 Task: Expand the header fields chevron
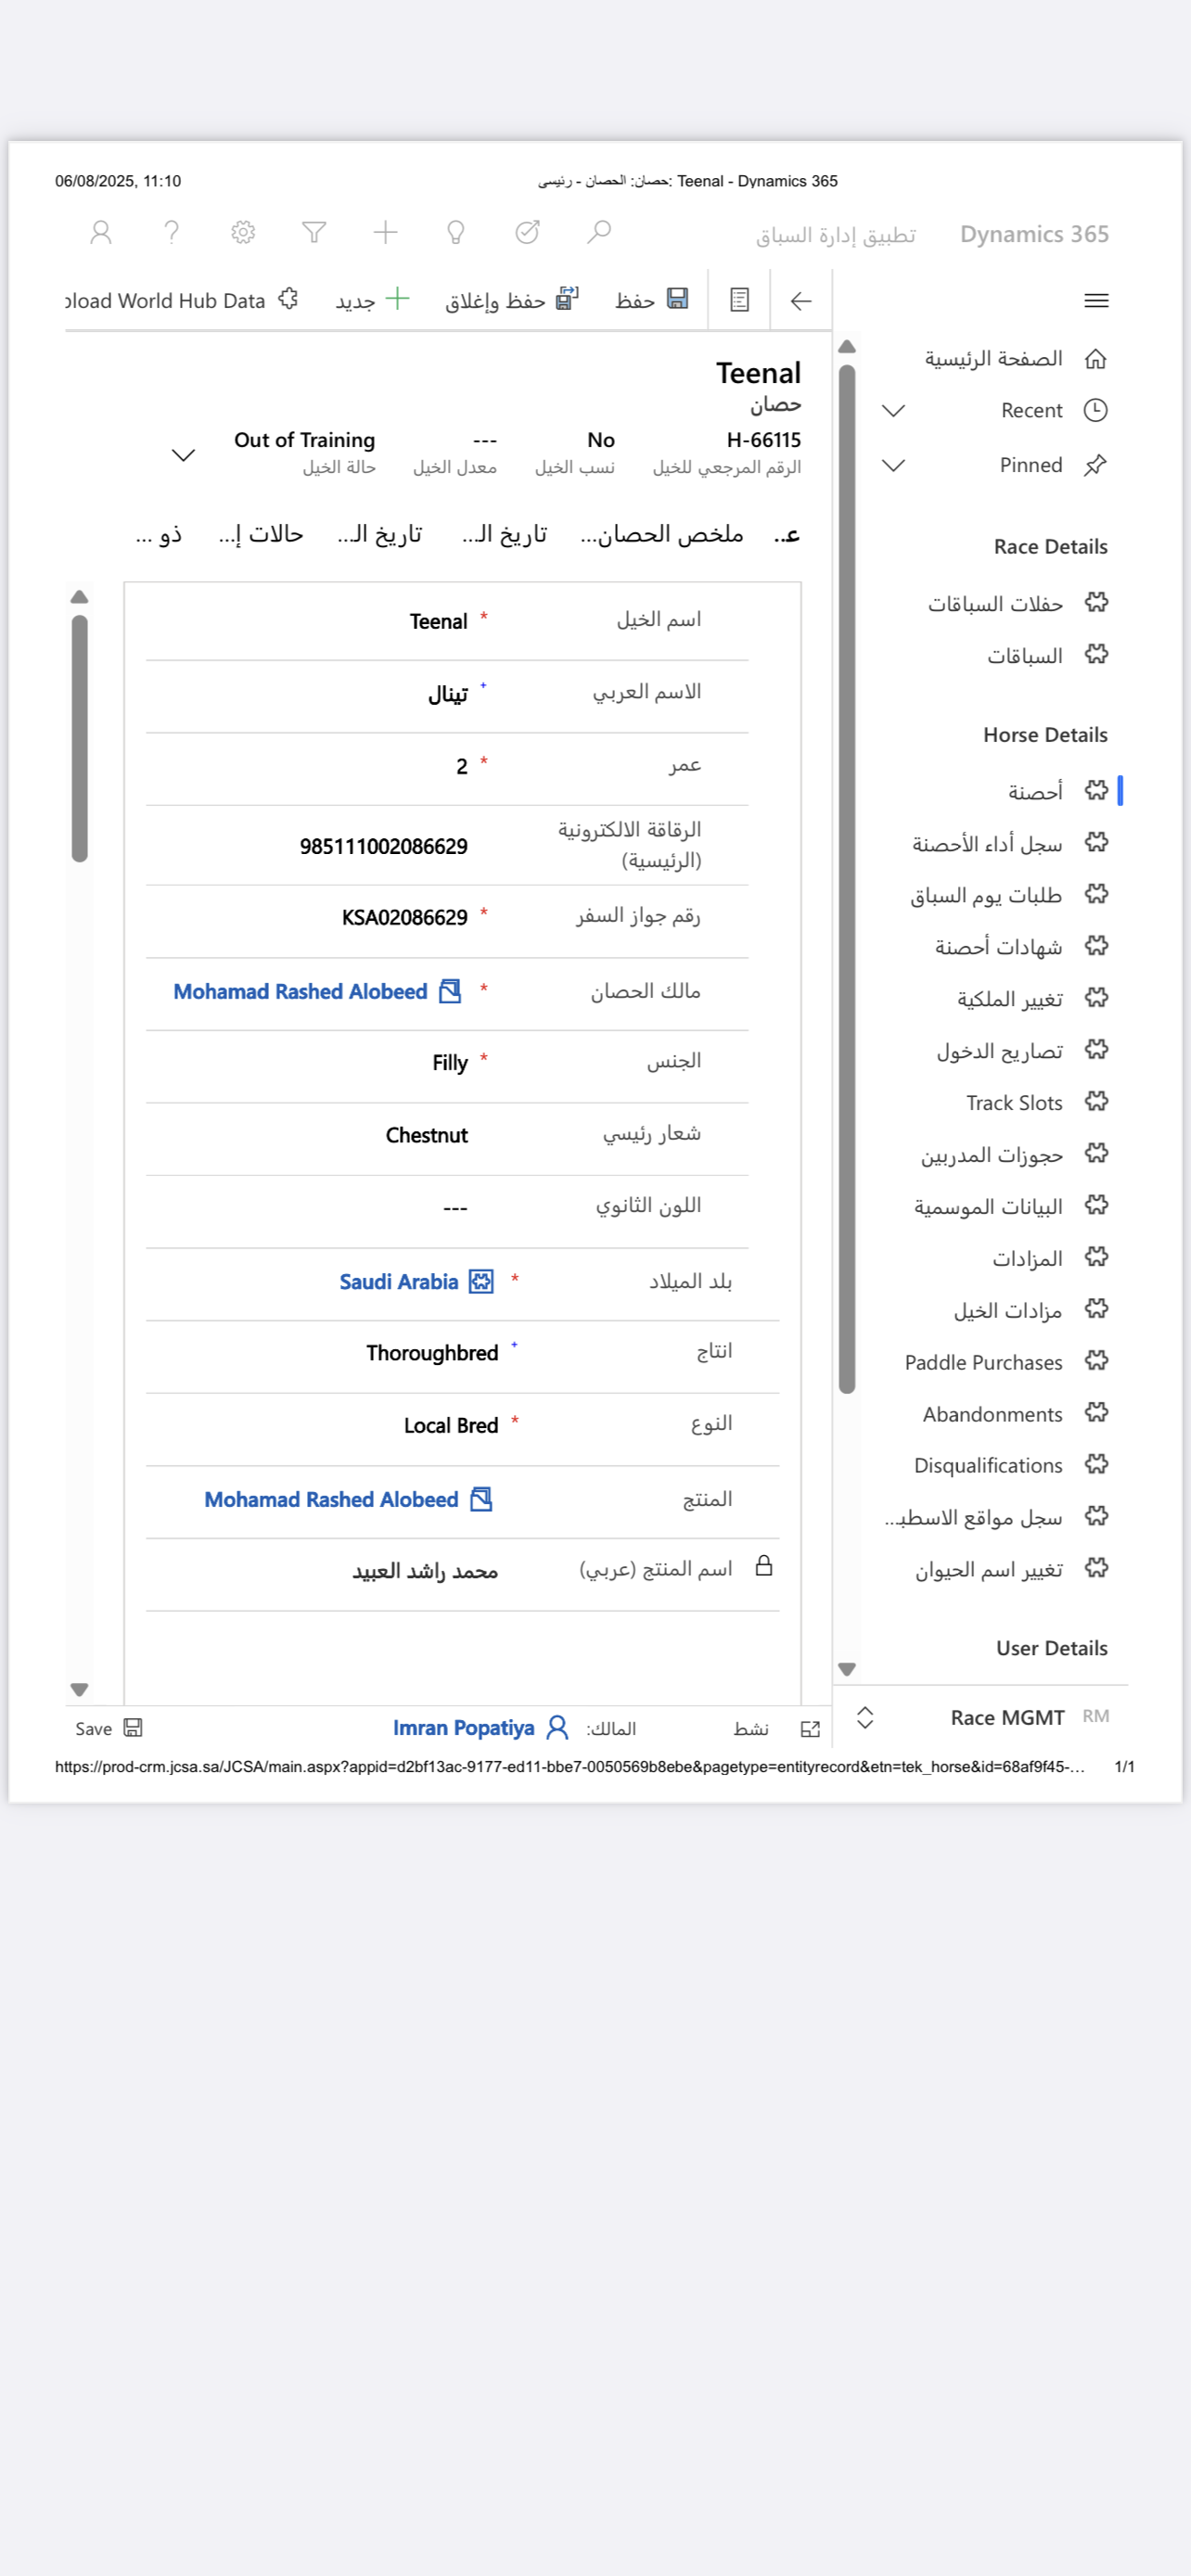coord(183,455)
